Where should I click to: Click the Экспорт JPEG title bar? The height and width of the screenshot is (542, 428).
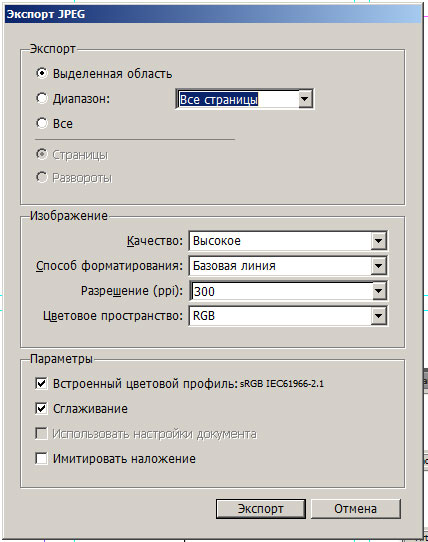pos(213,15)
